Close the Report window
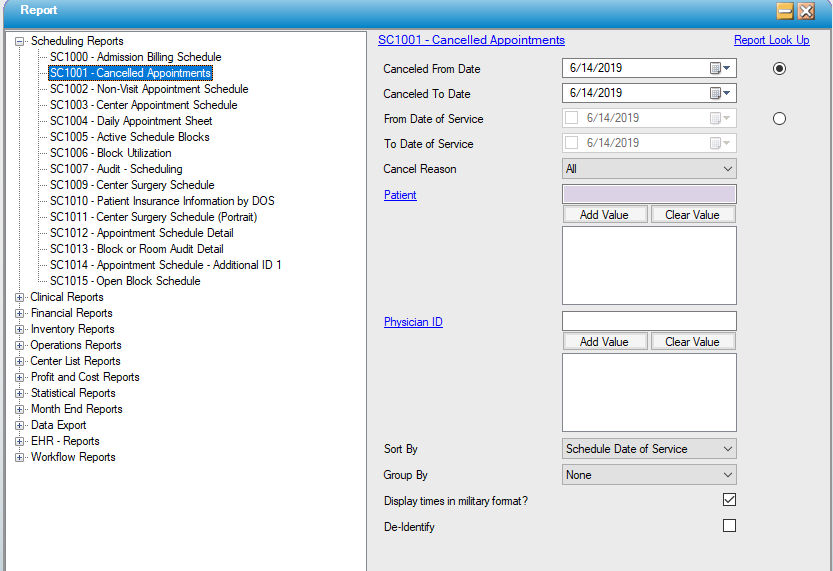This screenshot has height=571, width=833. pyautogui.click(x=806, y=11)
